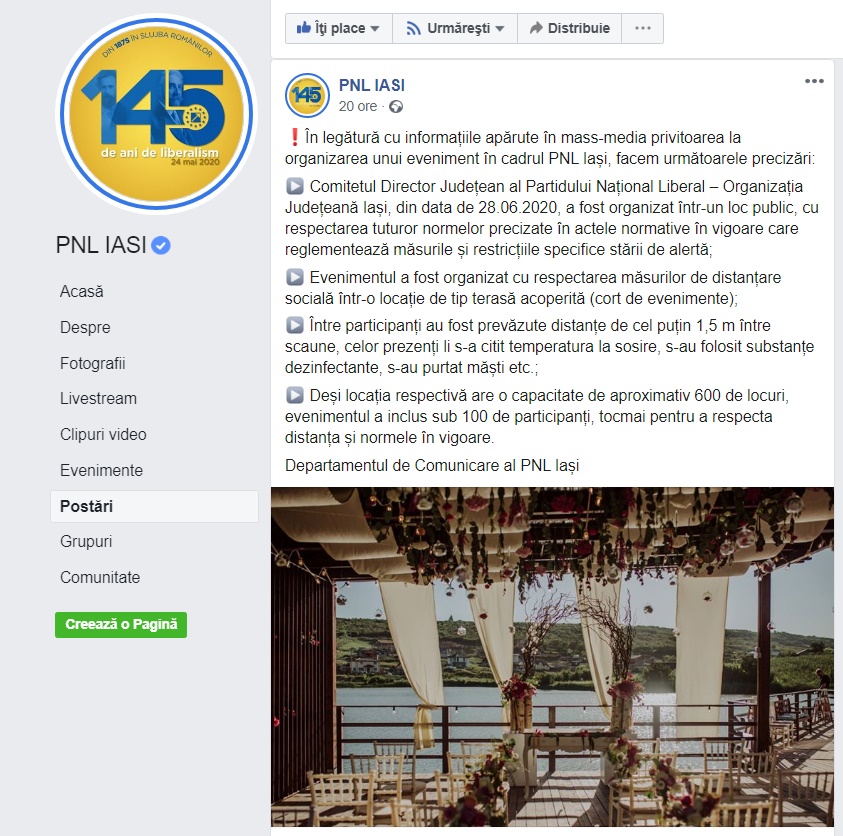
Task: Go to the Fotografii section
Action: pos(92,363)
